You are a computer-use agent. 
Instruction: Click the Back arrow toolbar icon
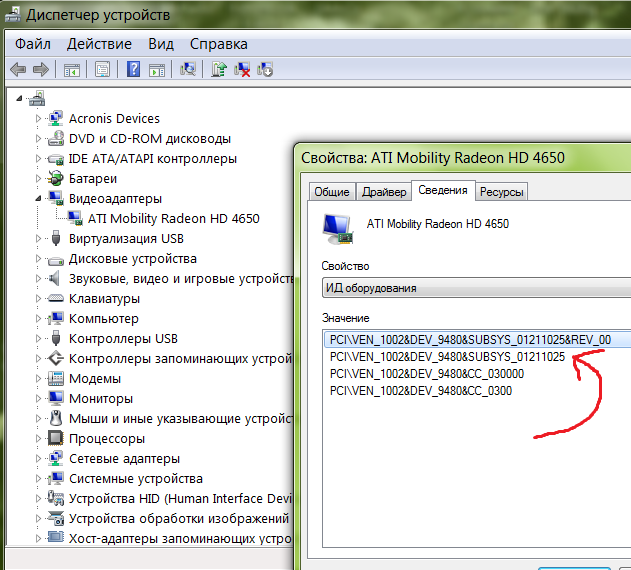(x=18, y=70)
